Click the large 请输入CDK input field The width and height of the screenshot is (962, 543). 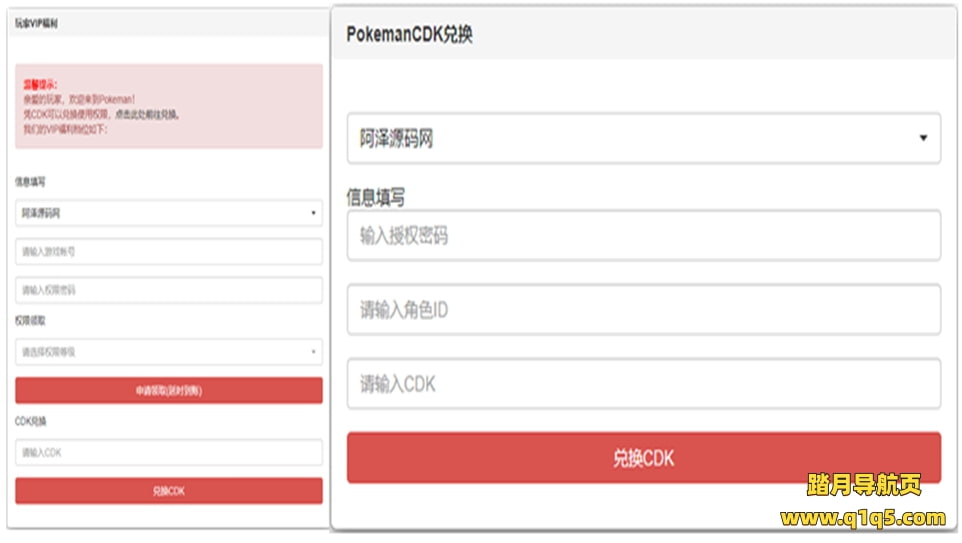pyautogui.click(x=643, y=384)
